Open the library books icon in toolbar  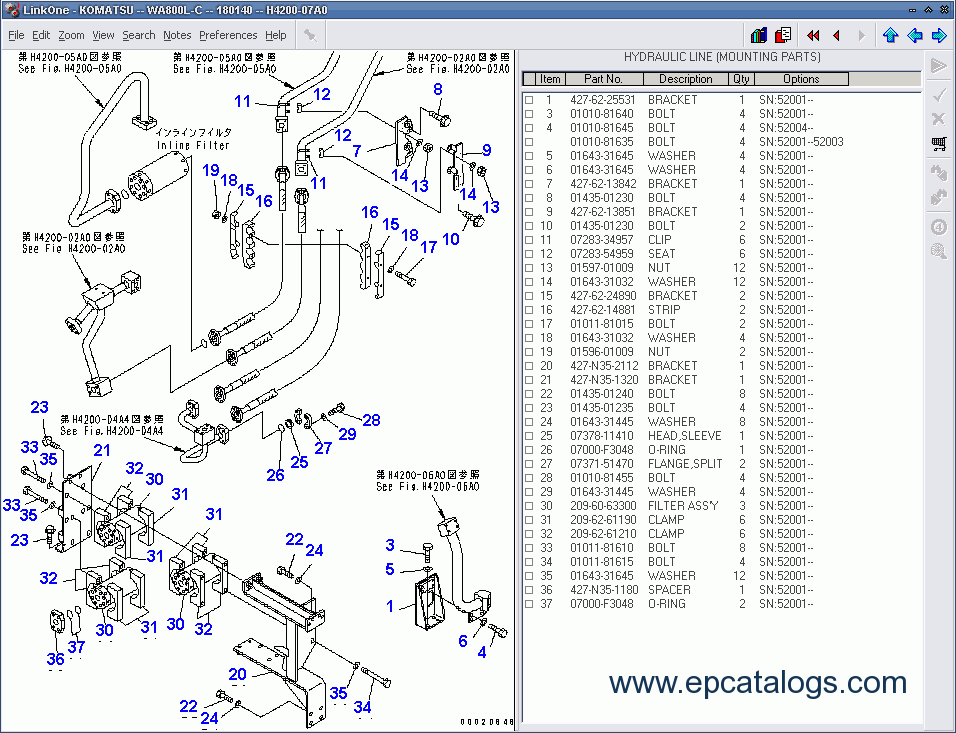coord(758,35)
